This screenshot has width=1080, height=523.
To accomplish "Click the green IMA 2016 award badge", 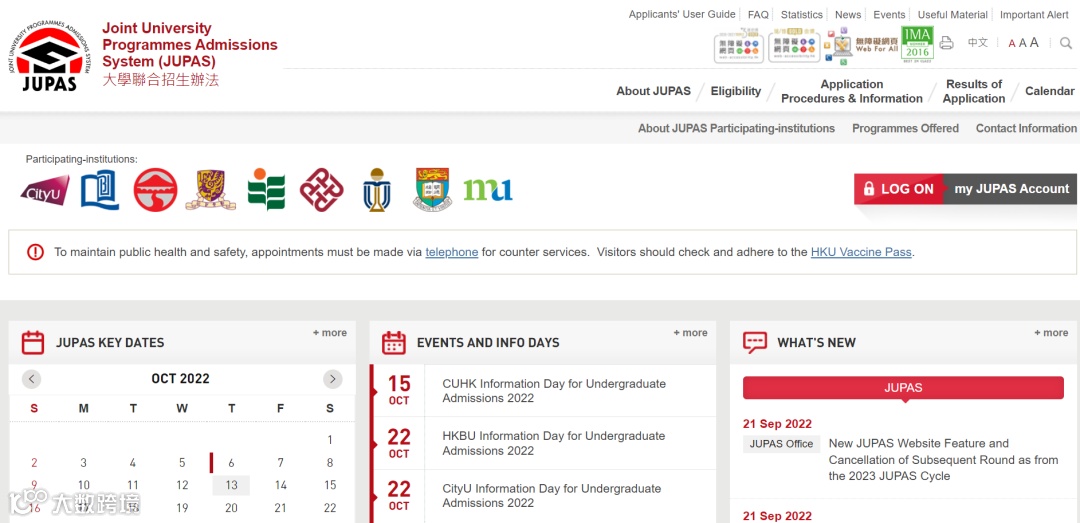I will pos(917,45).
